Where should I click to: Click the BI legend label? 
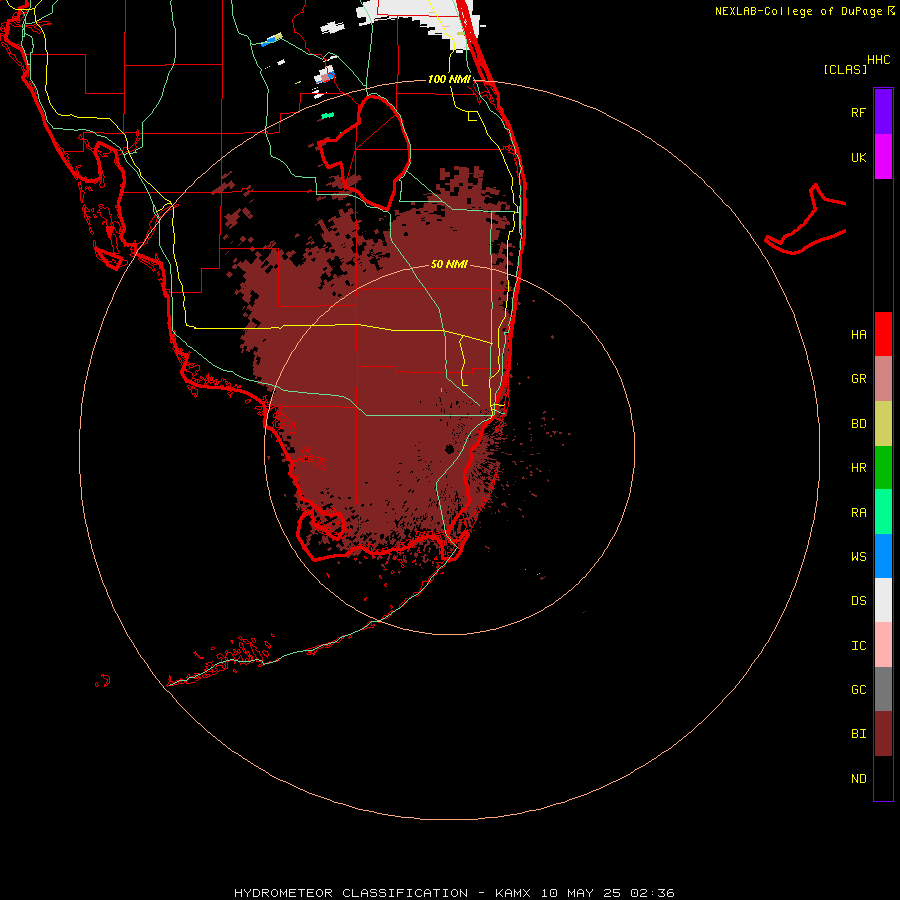pos(858,734)
